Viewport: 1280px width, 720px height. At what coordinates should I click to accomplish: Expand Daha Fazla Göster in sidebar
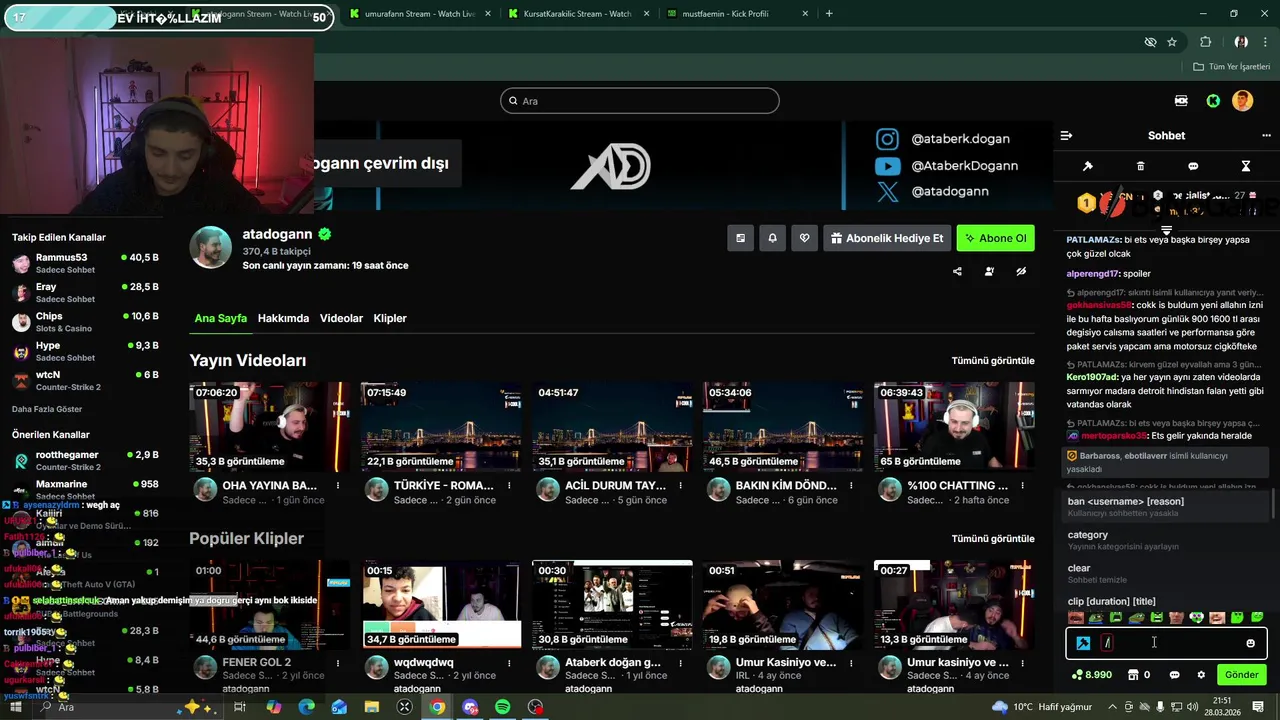pos(47,409)
